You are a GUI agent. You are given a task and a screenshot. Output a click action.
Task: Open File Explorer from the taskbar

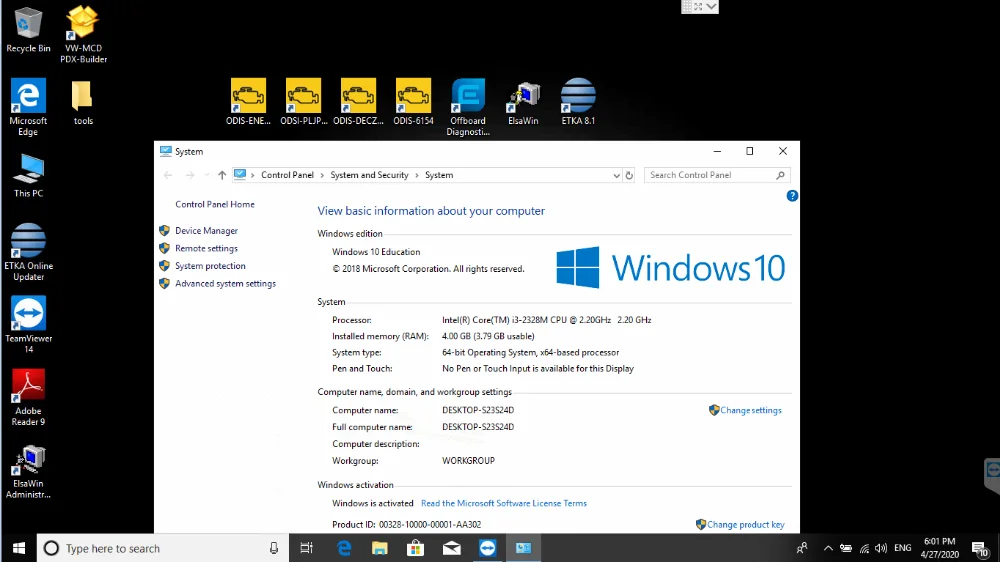(380, 548)
